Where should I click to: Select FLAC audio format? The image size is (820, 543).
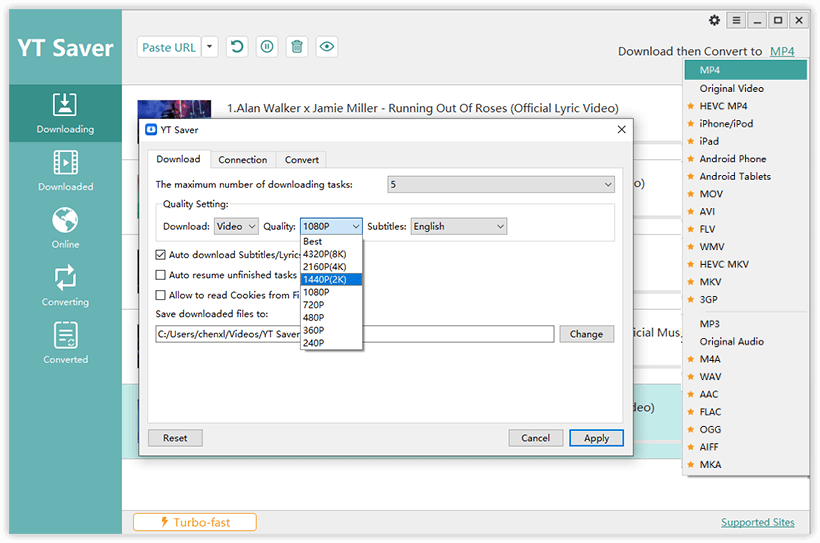coord(746,412)
